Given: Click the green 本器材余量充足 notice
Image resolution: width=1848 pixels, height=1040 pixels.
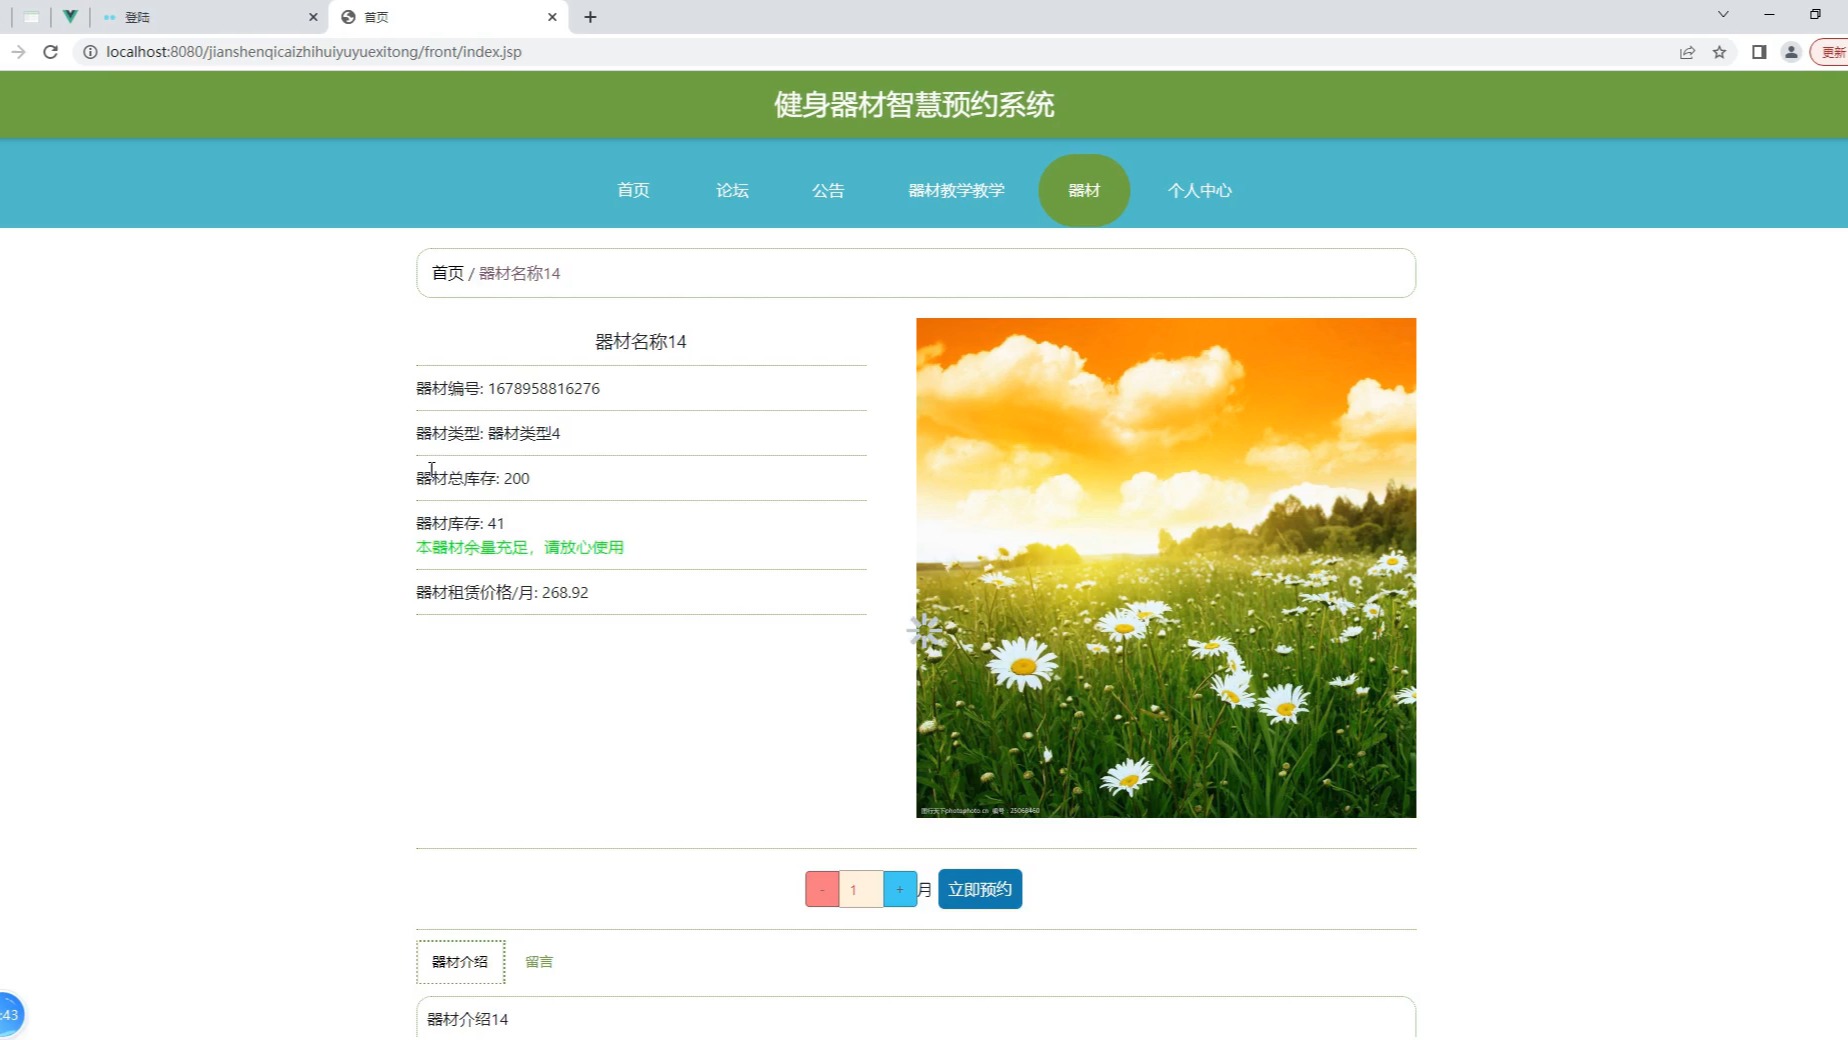Looking at the screenshot, I should pyautogui.click(x=520, y=547).
